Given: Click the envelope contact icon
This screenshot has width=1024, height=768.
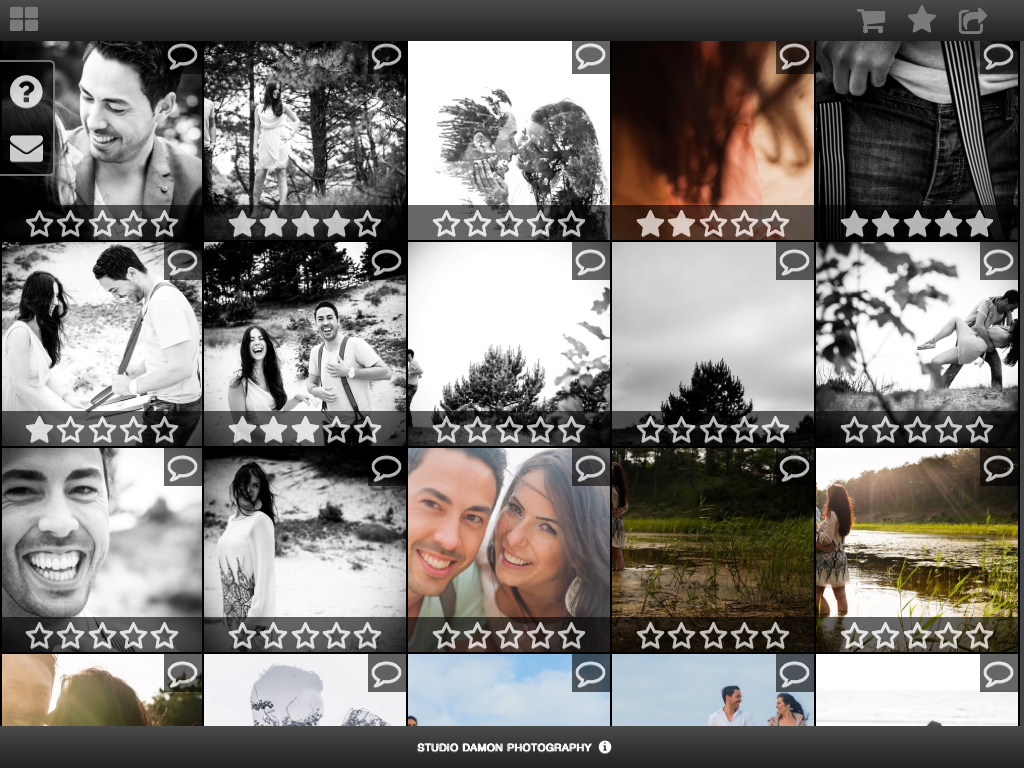Looking at the screenshot, I should [x=26, y=148].
